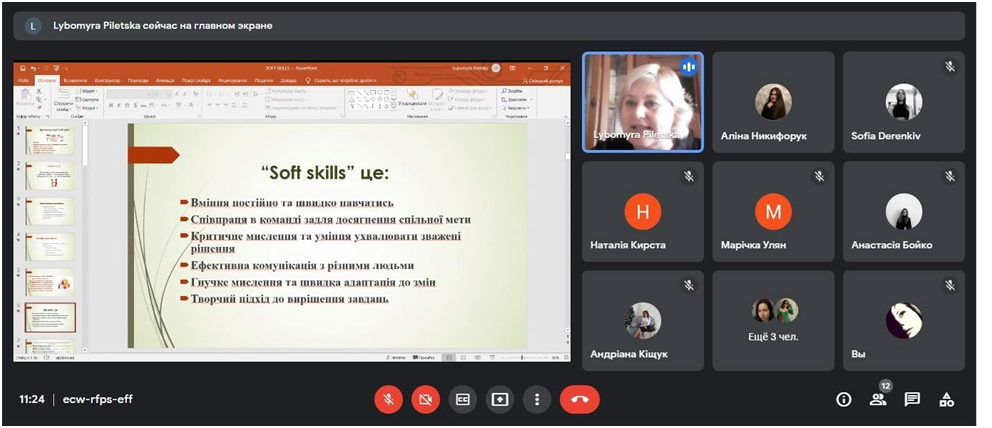Click the present screen icon
Viewport: 992px width, 428px height.
(500, 399)
